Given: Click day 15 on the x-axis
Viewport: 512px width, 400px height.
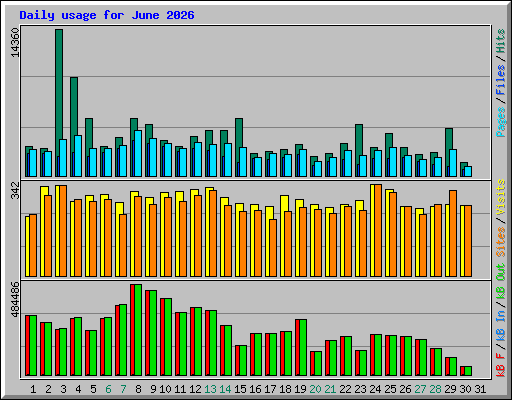Looking at the screenshot, I should click(240, 389).
